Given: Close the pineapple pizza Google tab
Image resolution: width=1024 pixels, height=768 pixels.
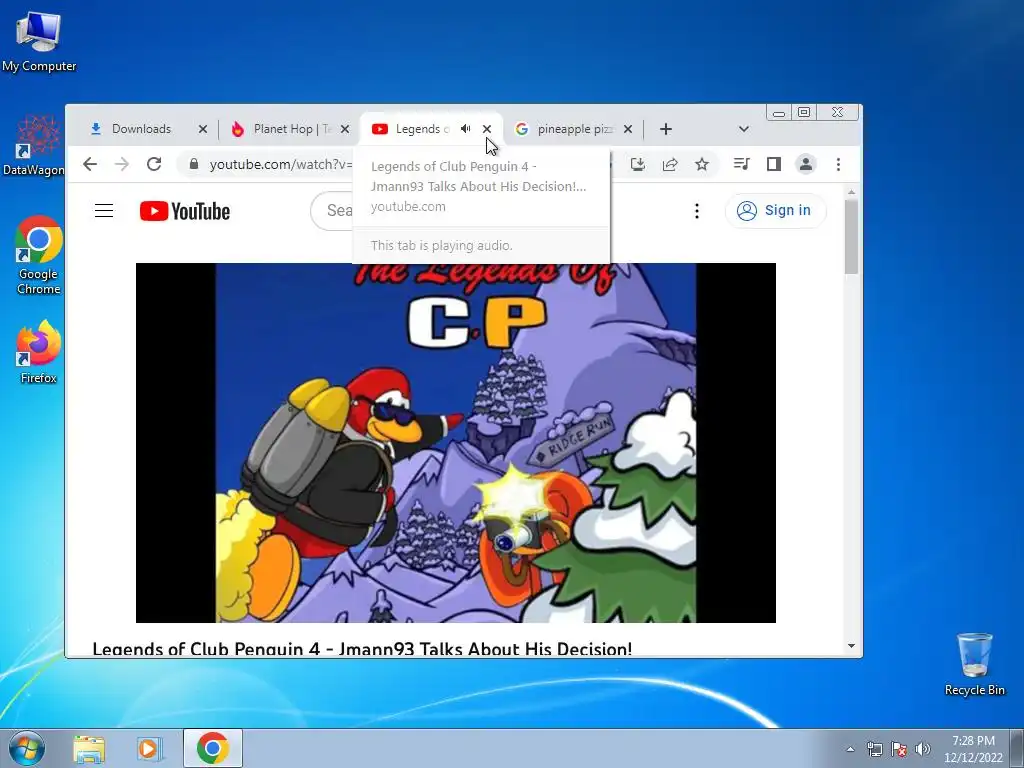Looking at the screenshot, I should coord(628,129).
